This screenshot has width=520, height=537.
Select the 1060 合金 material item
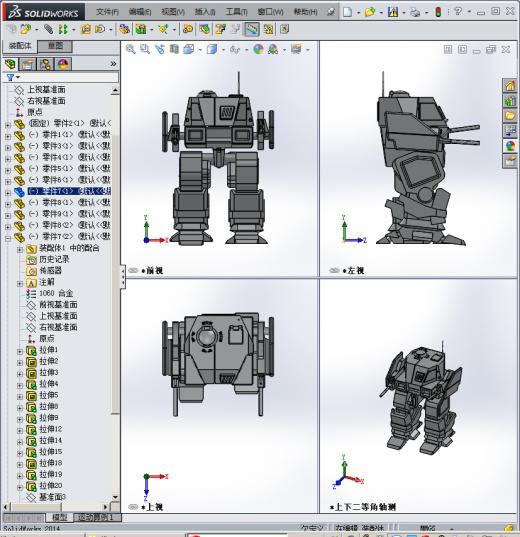(x=56, y=294)
